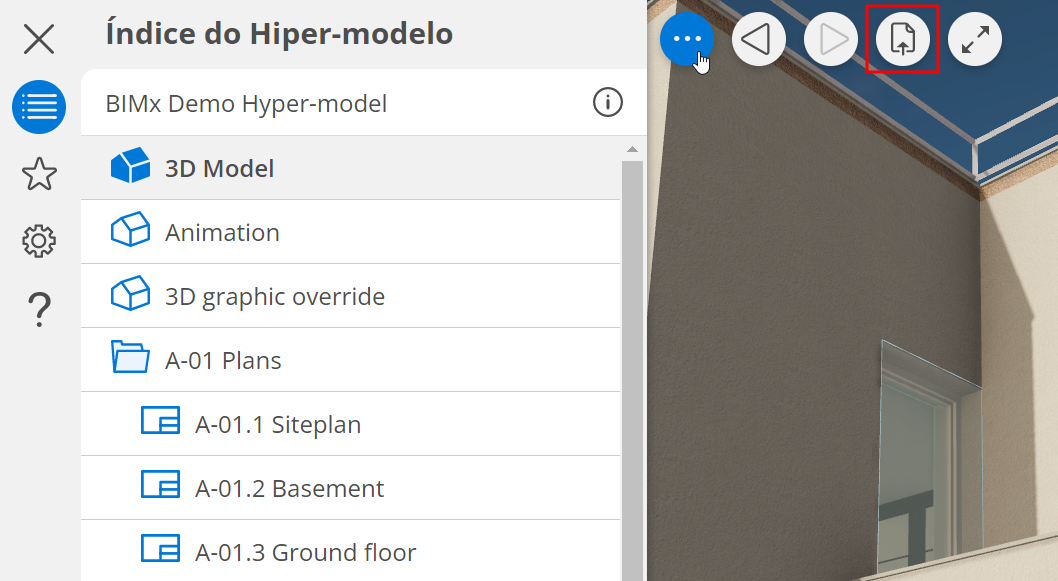Enter fullscreen mode
The image size is (1058, 581).
pyautogui.click(x=975, y=39)
